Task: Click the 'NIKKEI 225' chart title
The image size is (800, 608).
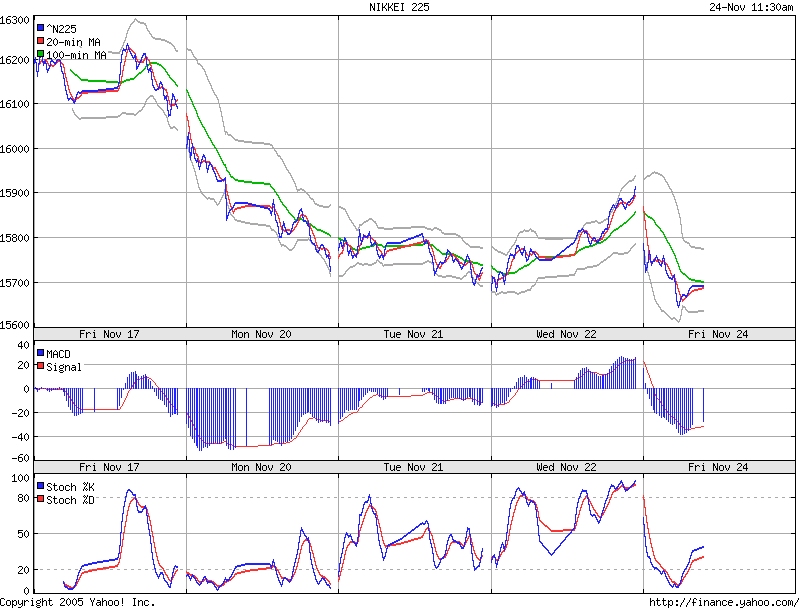Action: coord(399,7)
